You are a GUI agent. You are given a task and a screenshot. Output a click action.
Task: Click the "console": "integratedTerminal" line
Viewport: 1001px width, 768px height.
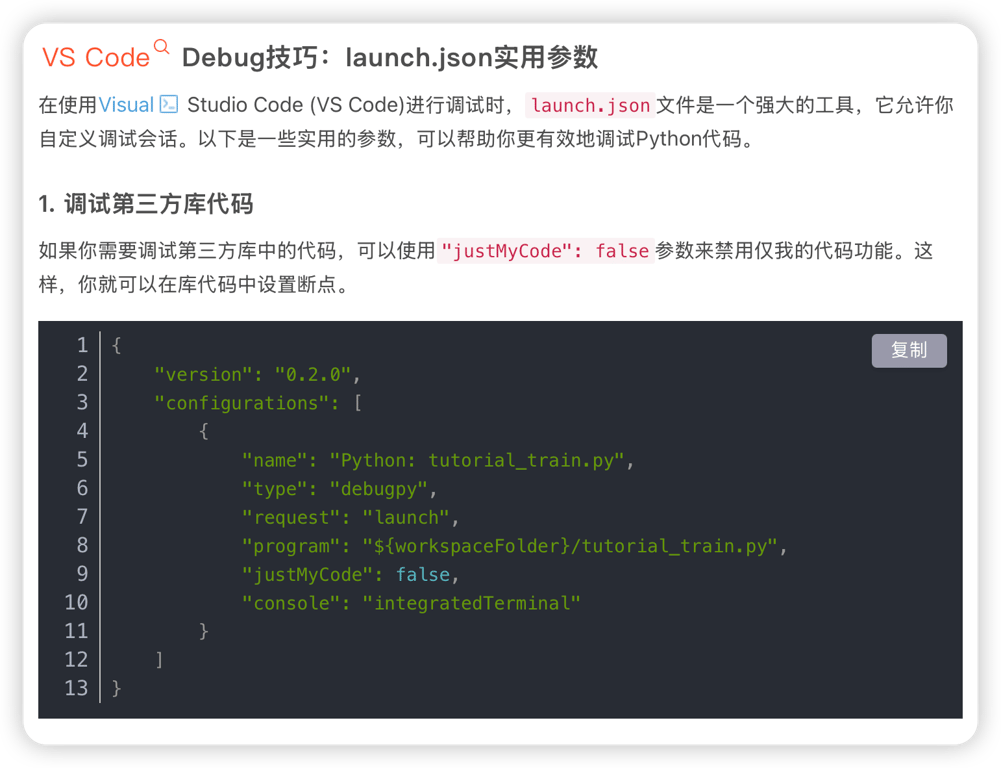[411, 603]
